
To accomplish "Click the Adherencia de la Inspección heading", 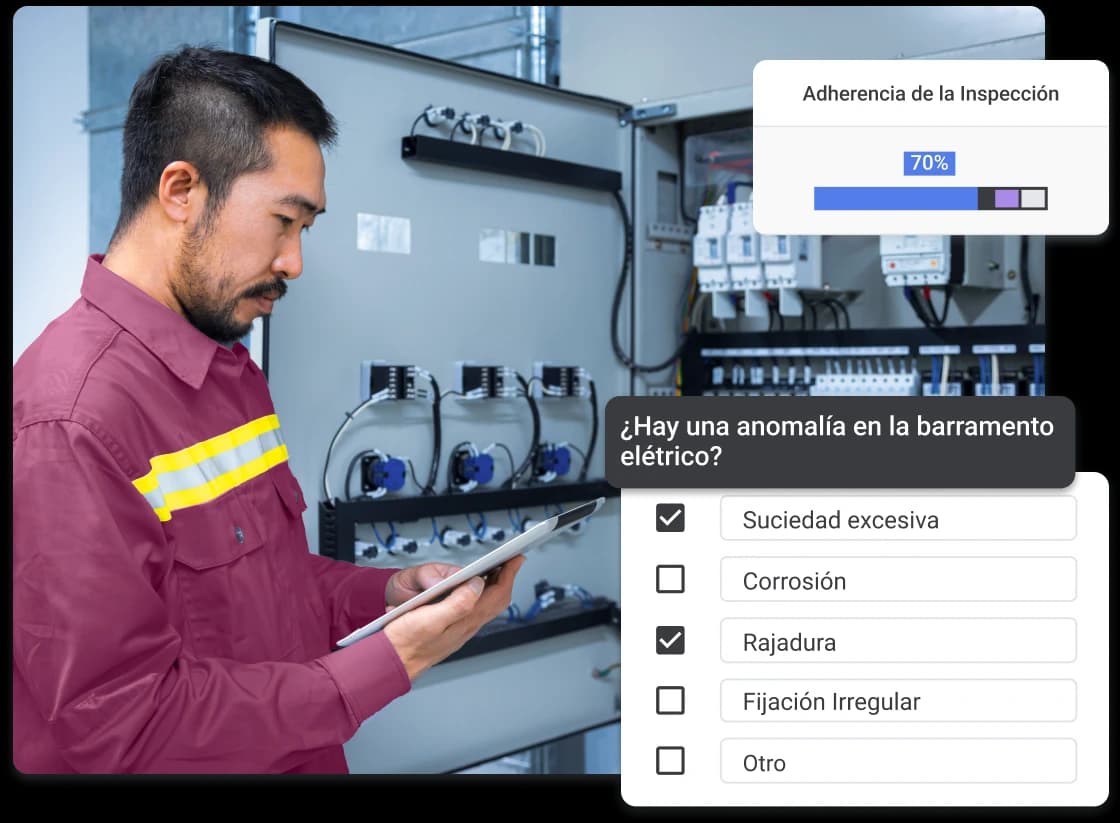I will (x=930, y=94).
